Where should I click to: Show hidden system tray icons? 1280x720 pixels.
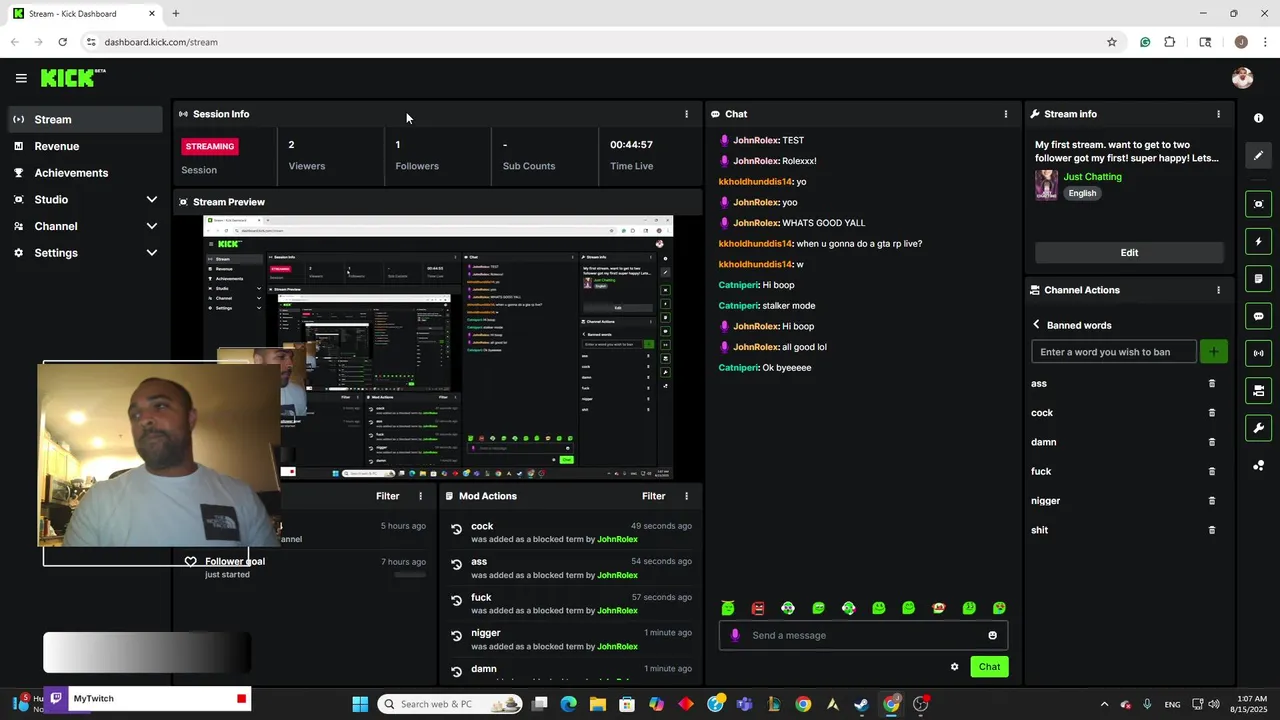click(1104, 704)
